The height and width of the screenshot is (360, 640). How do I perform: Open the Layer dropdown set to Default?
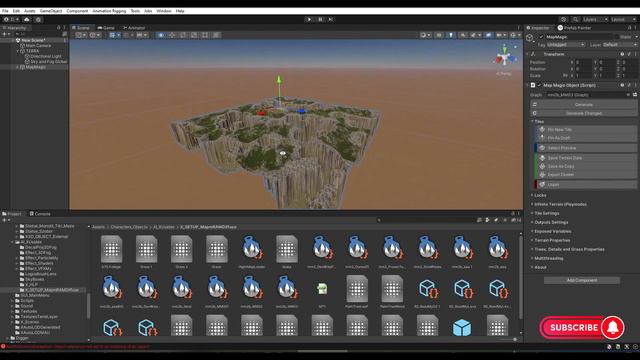pos(619,44)
